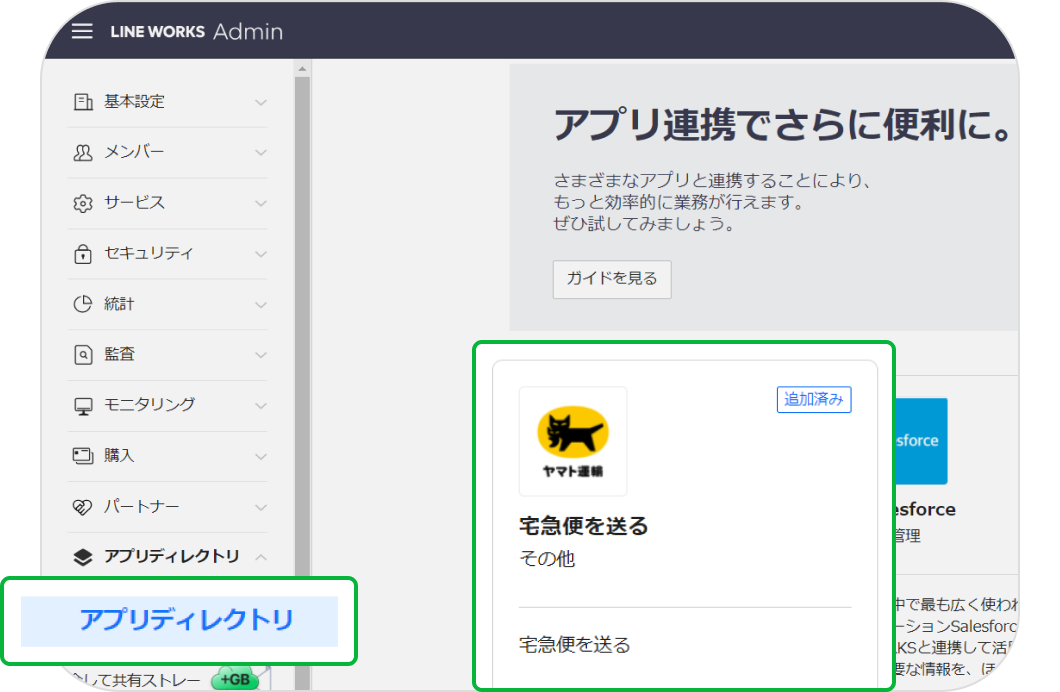
Task: Click the モニタリング monitor icon
Action: coord(83,406)
